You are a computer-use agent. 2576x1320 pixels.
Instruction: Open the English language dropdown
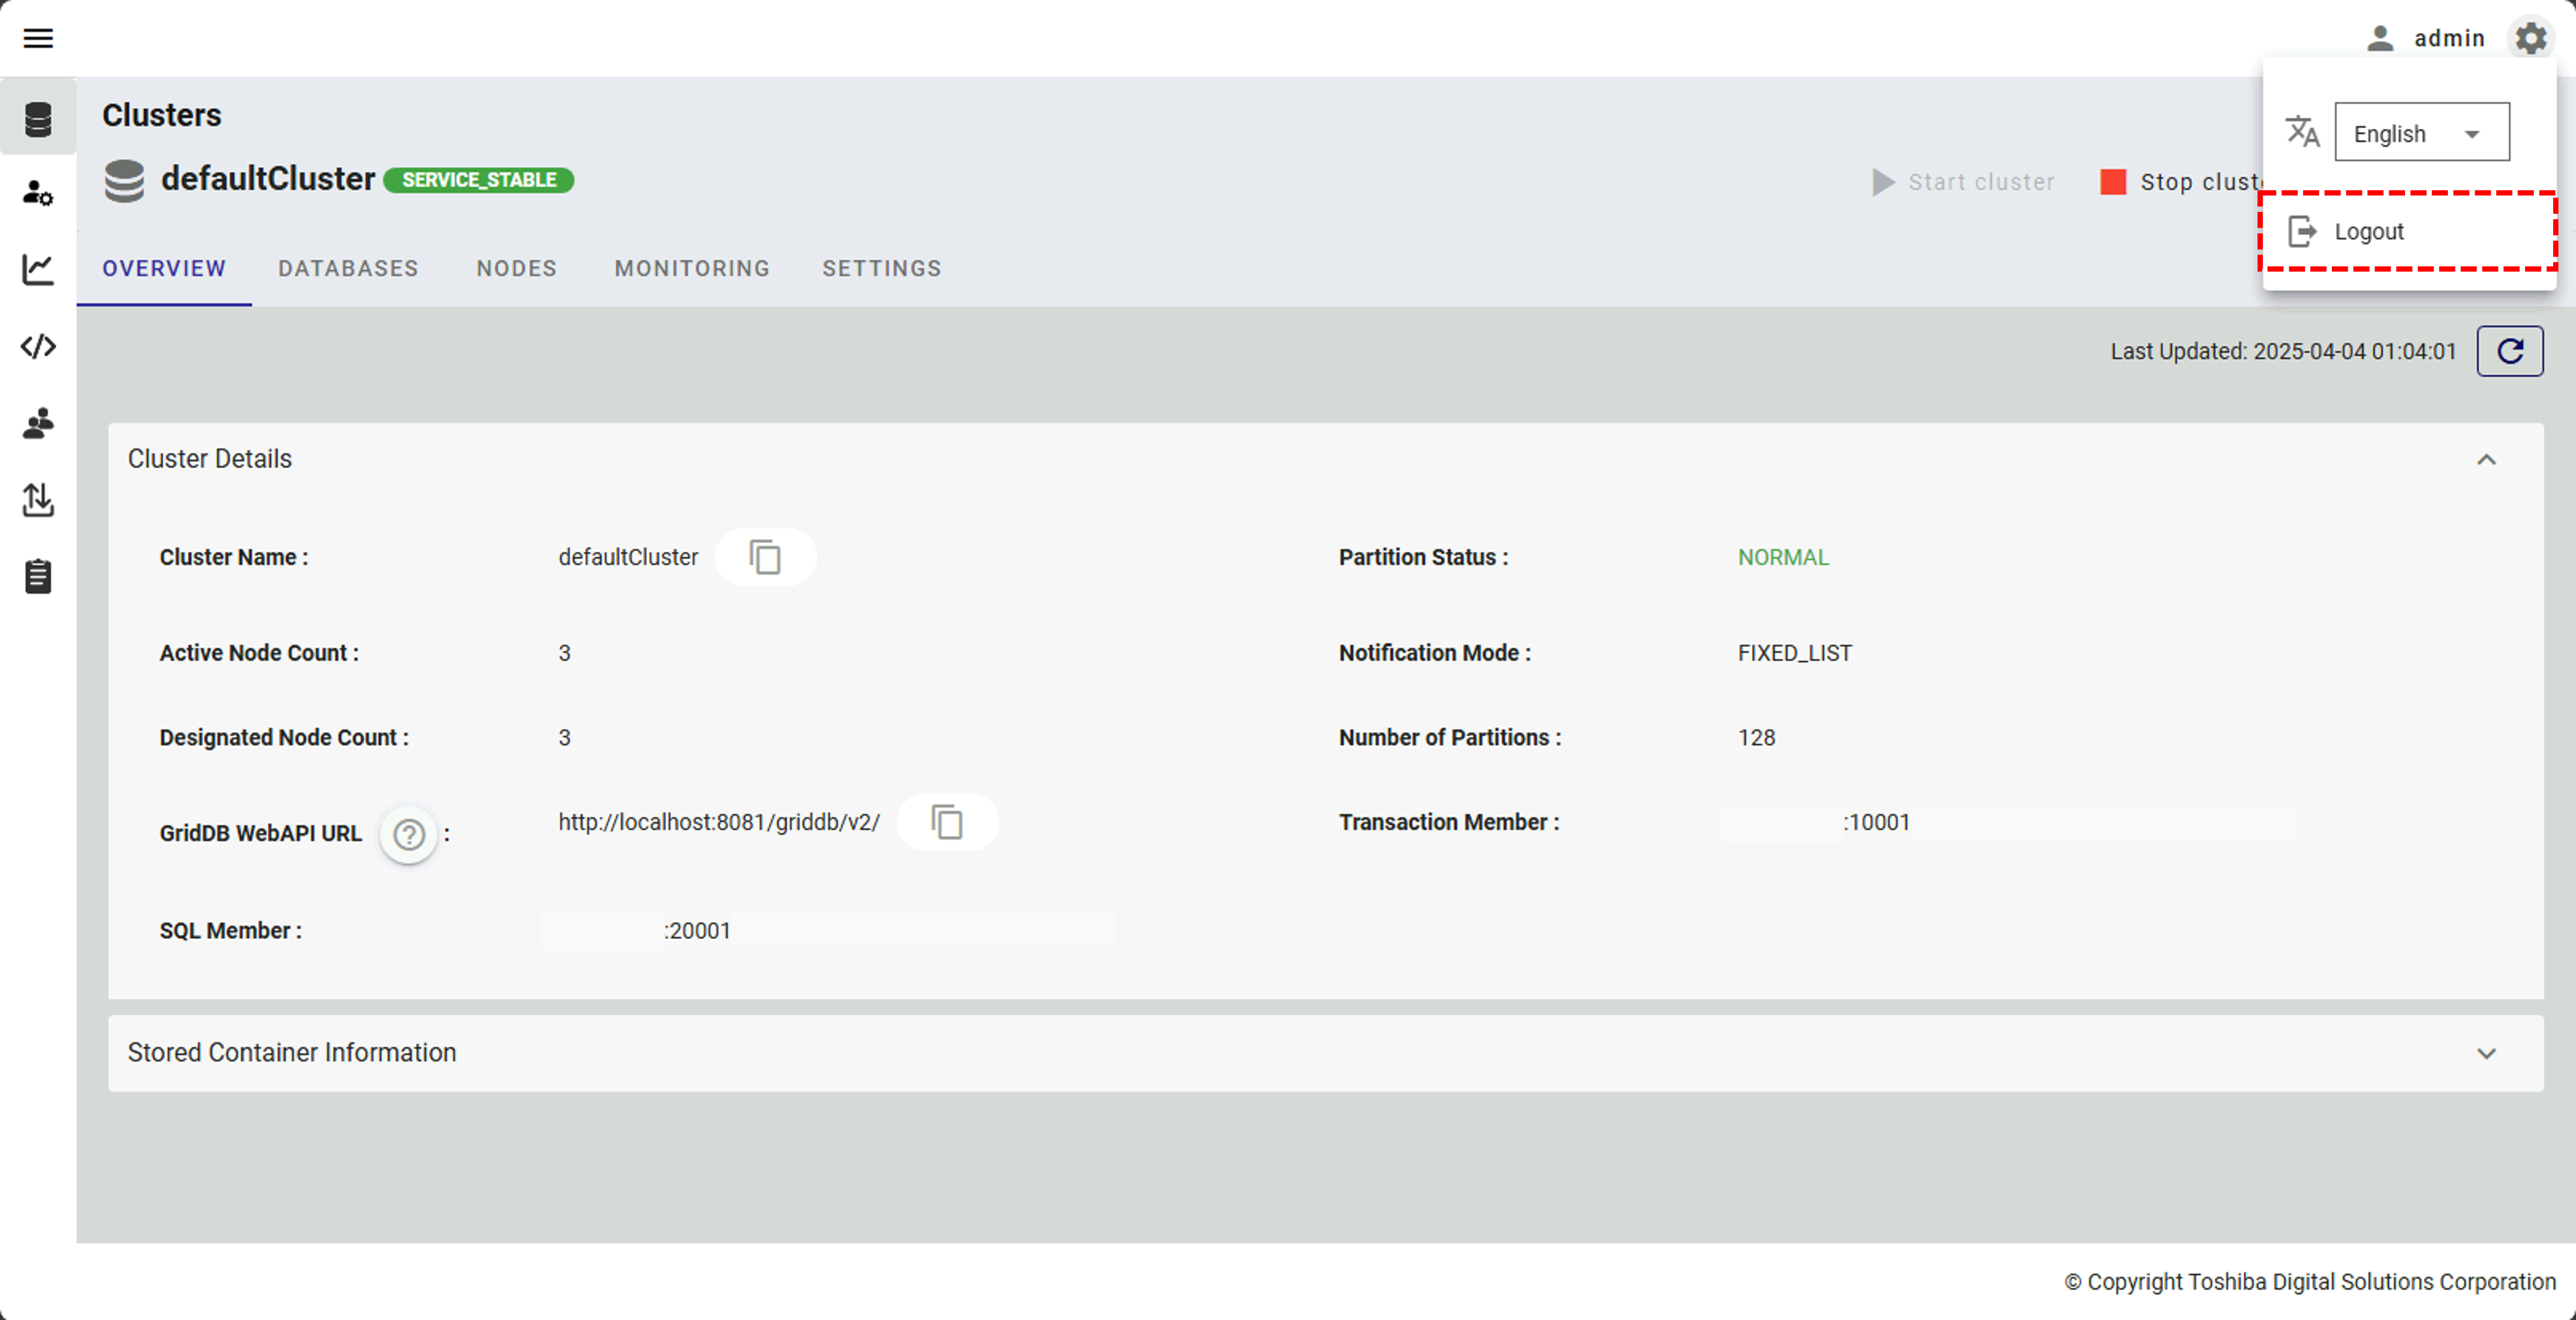click(2420, 133)
